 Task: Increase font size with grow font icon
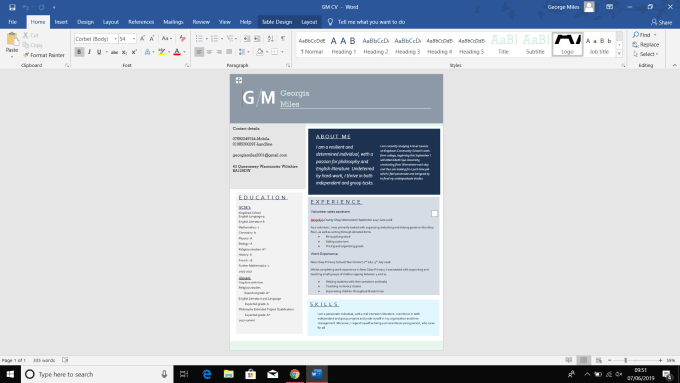pyautogui.click(x=142, y=39)
